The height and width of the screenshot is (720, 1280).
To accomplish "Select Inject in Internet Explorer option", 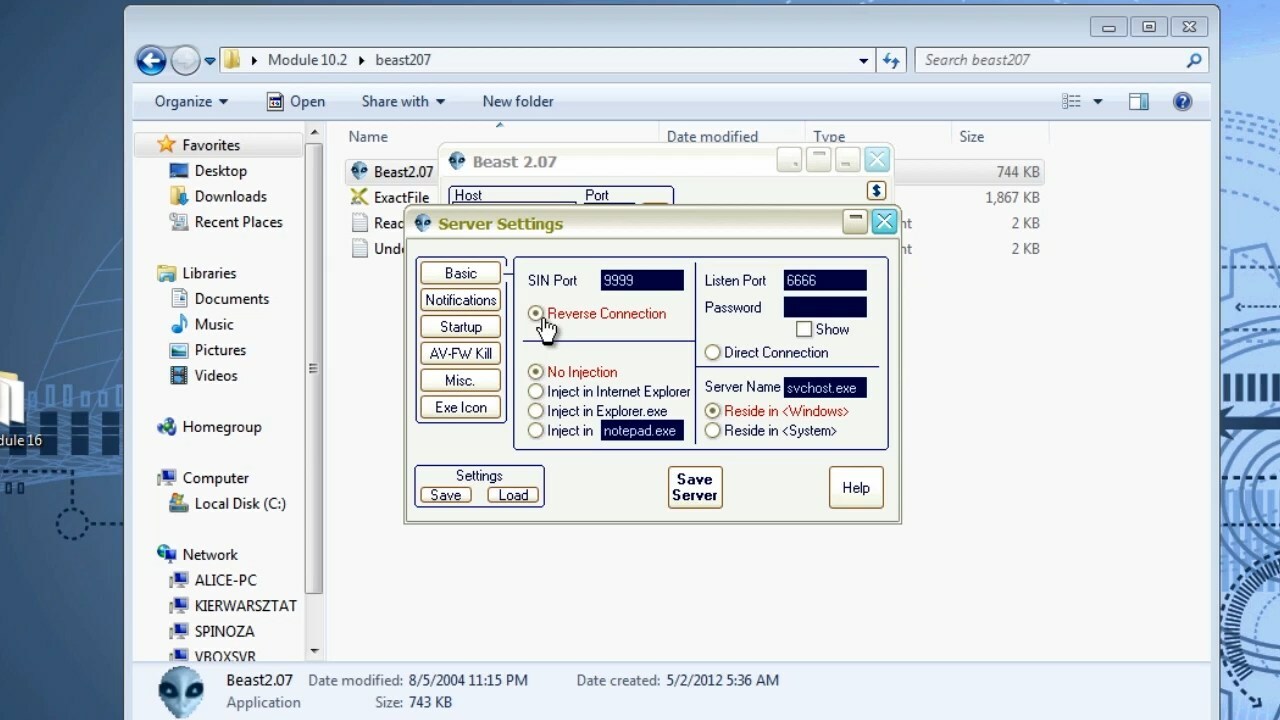I will click(536, 392).
